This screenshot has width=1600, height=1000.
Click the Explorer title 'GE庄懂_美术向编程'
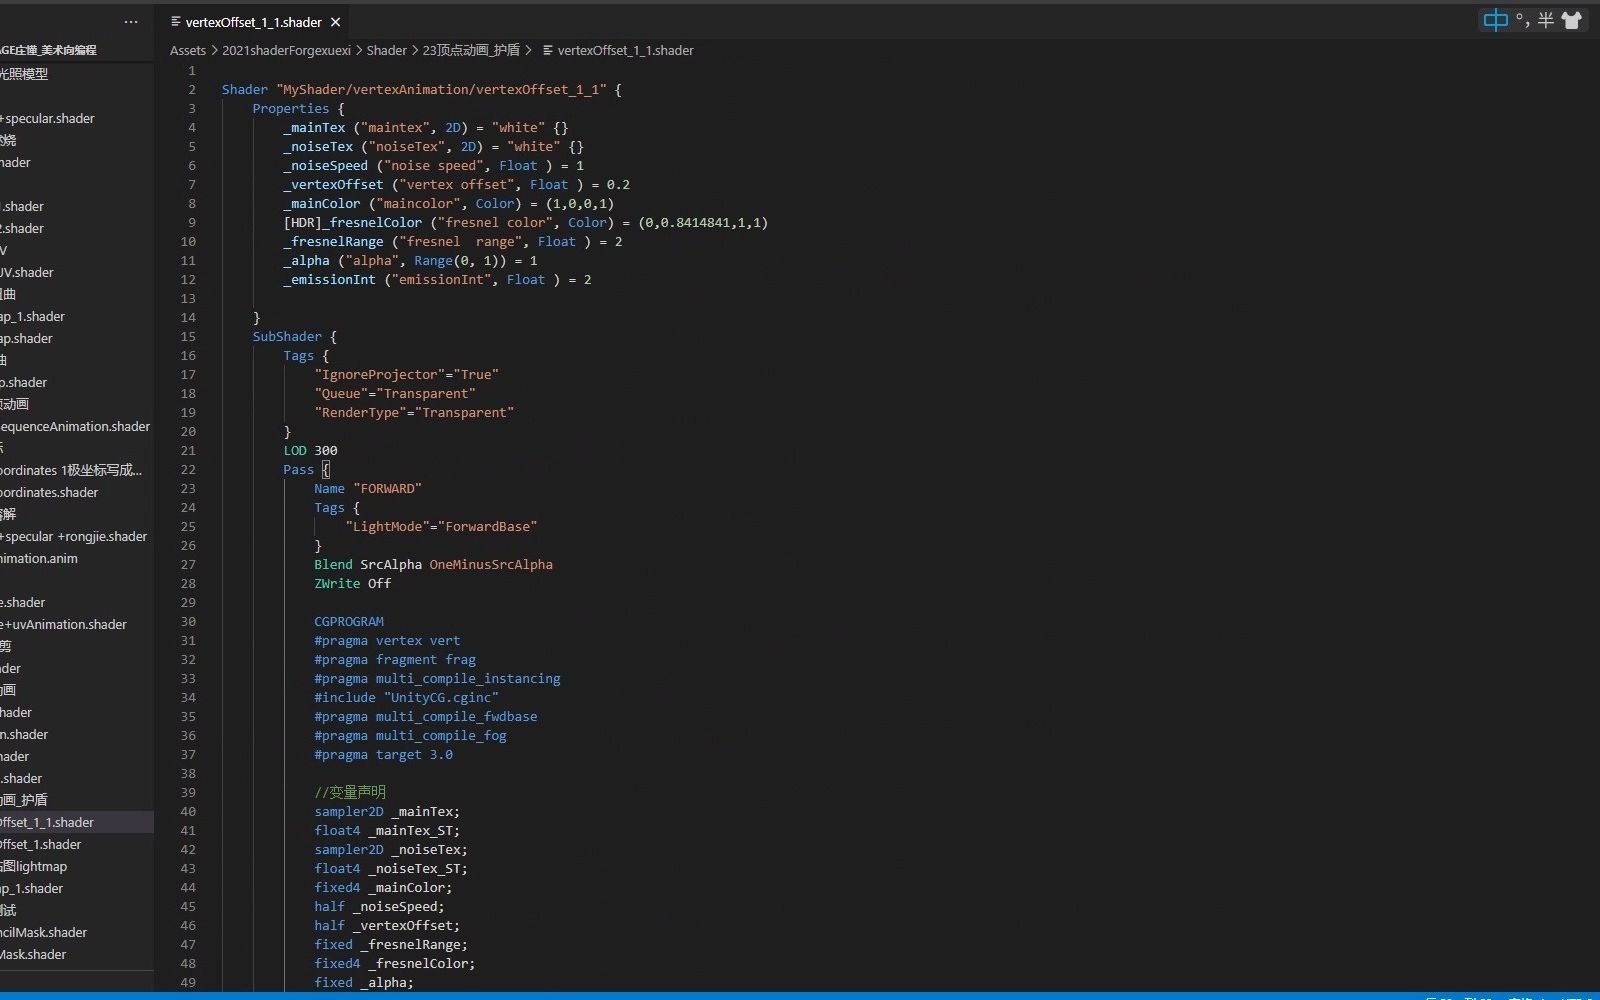click(x=48, y=50)
